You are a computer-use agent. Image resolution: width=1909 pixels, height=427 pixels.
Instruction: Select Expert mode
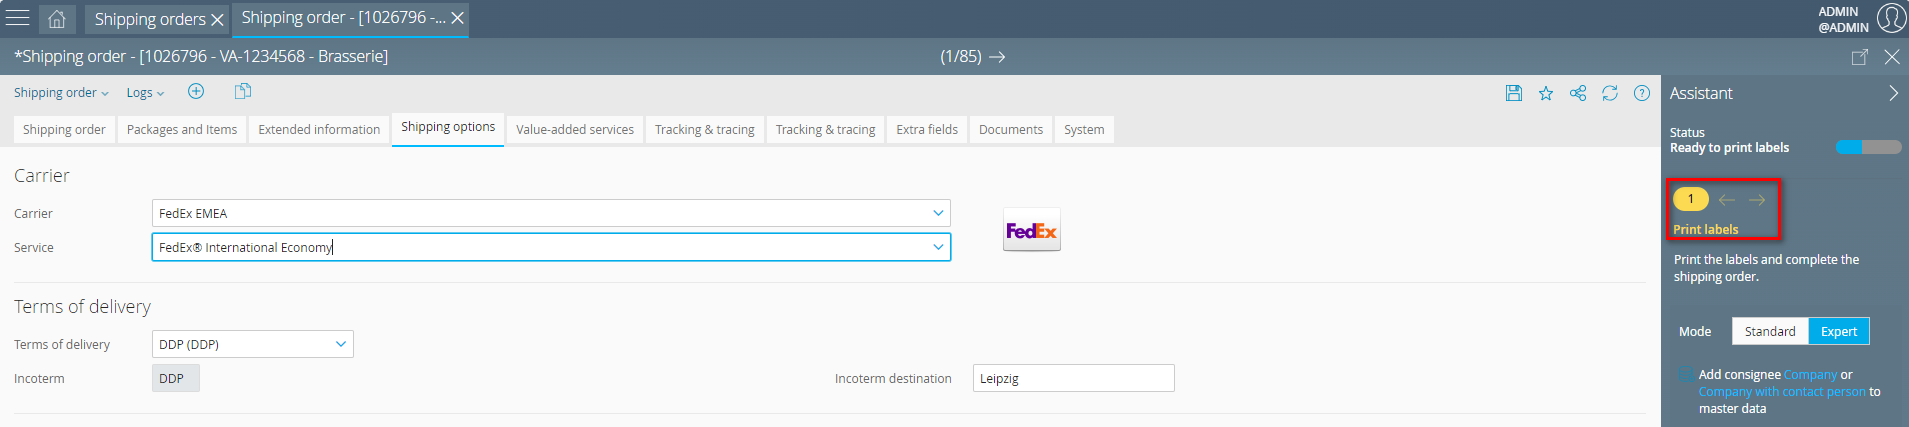(x=1839, y=331)
